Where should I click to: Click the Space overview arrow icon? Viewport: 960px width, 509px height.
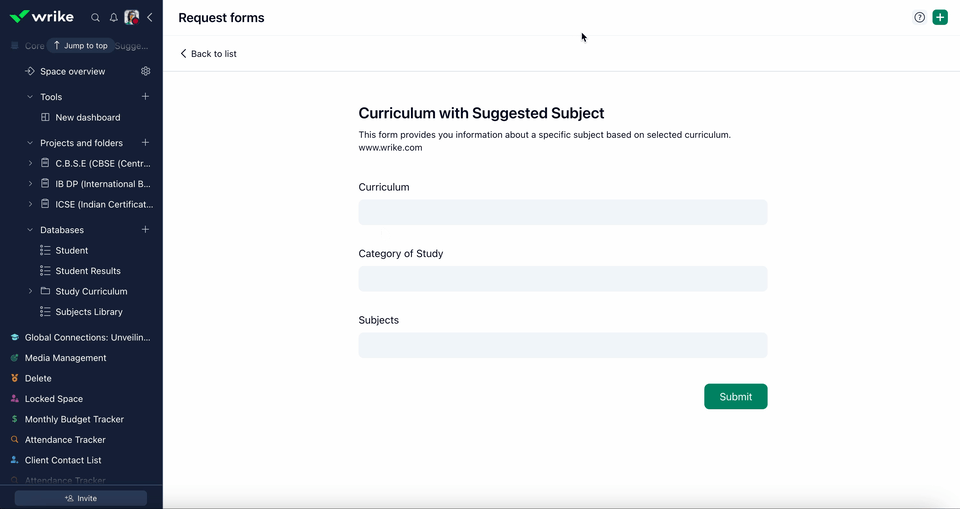click(x=29, y=71)
